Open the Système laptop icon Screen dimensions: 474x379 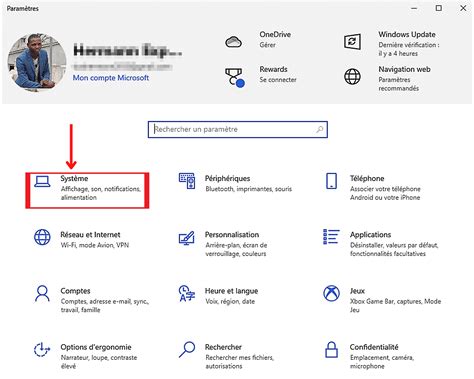click(42, 182)
